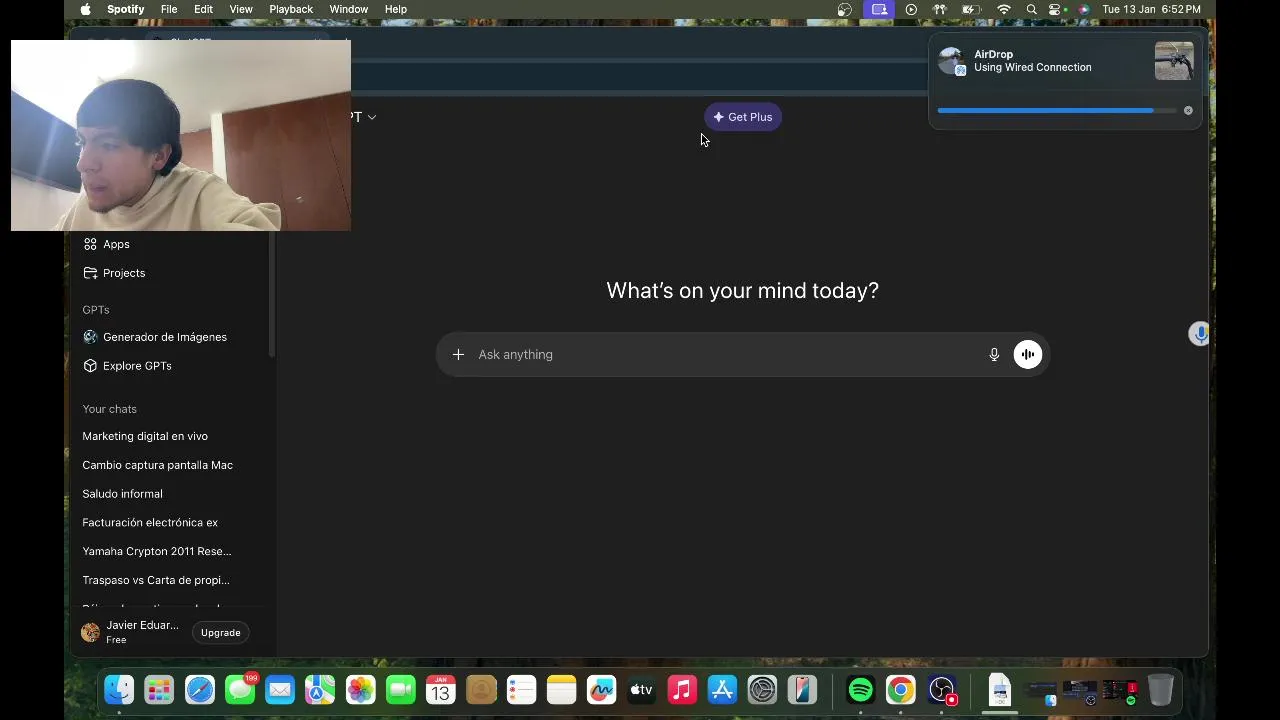This screenshot has height=720, width=1280.
Task: Open Photos from the Dock
Action: click(x=360, y=690)
